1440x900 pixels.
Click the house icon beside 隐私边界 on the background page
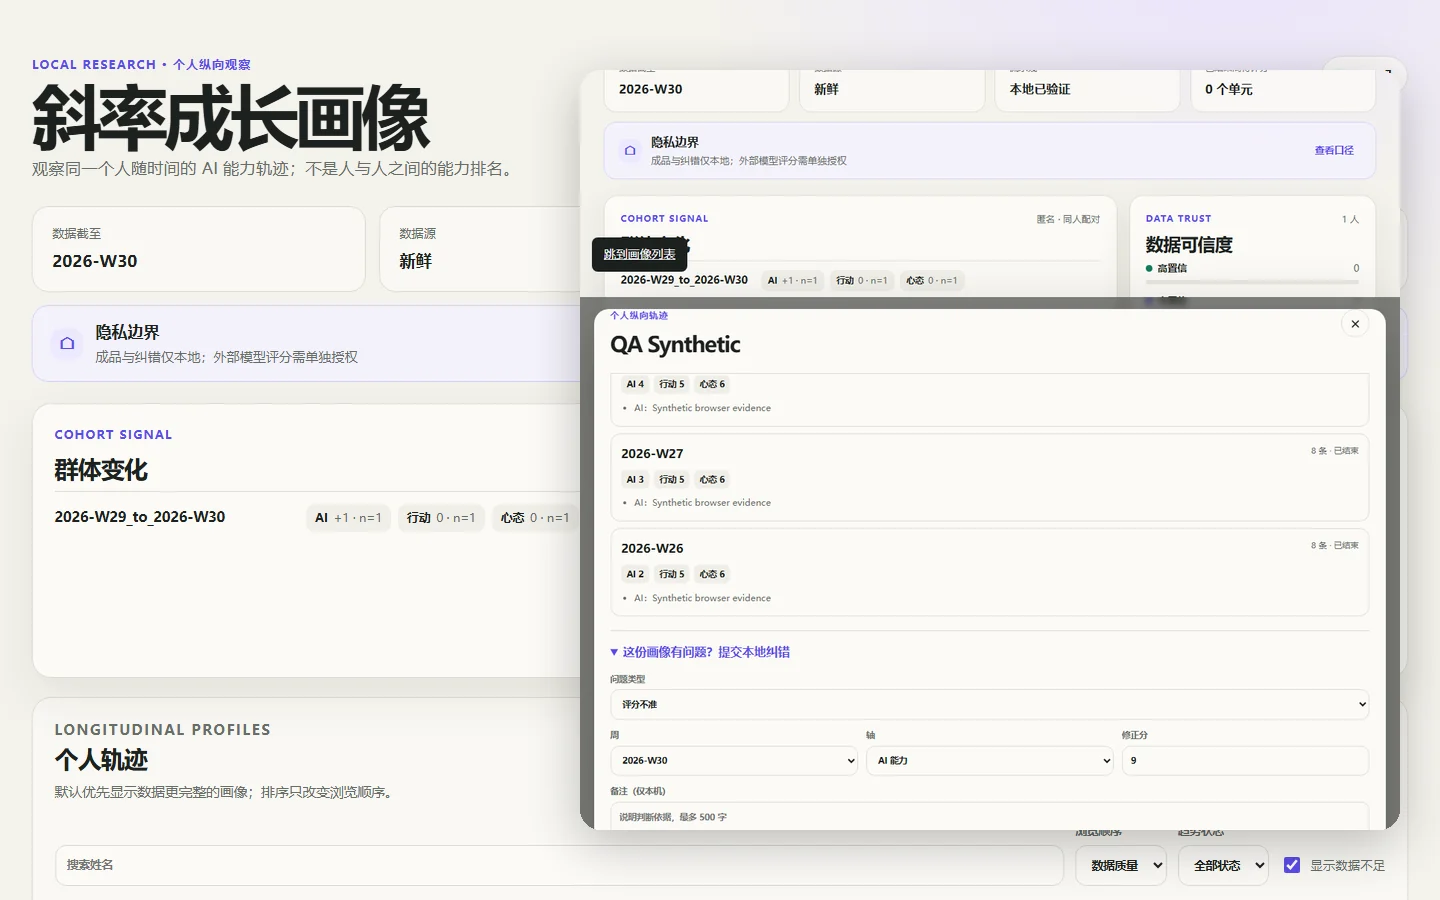tap(67, 343)
